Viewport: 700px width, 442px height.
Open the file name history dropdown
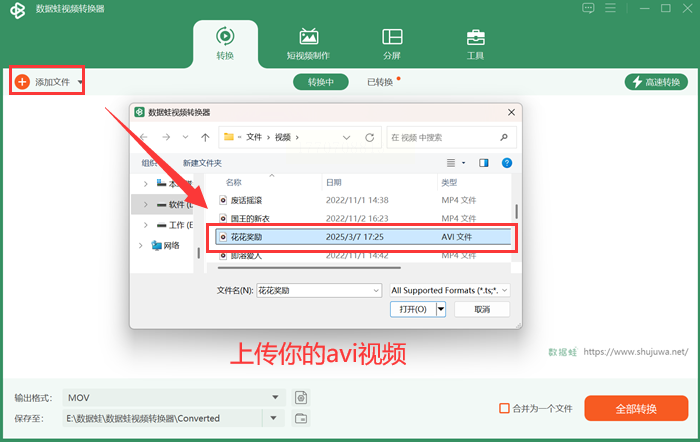[x=376, y=291]
